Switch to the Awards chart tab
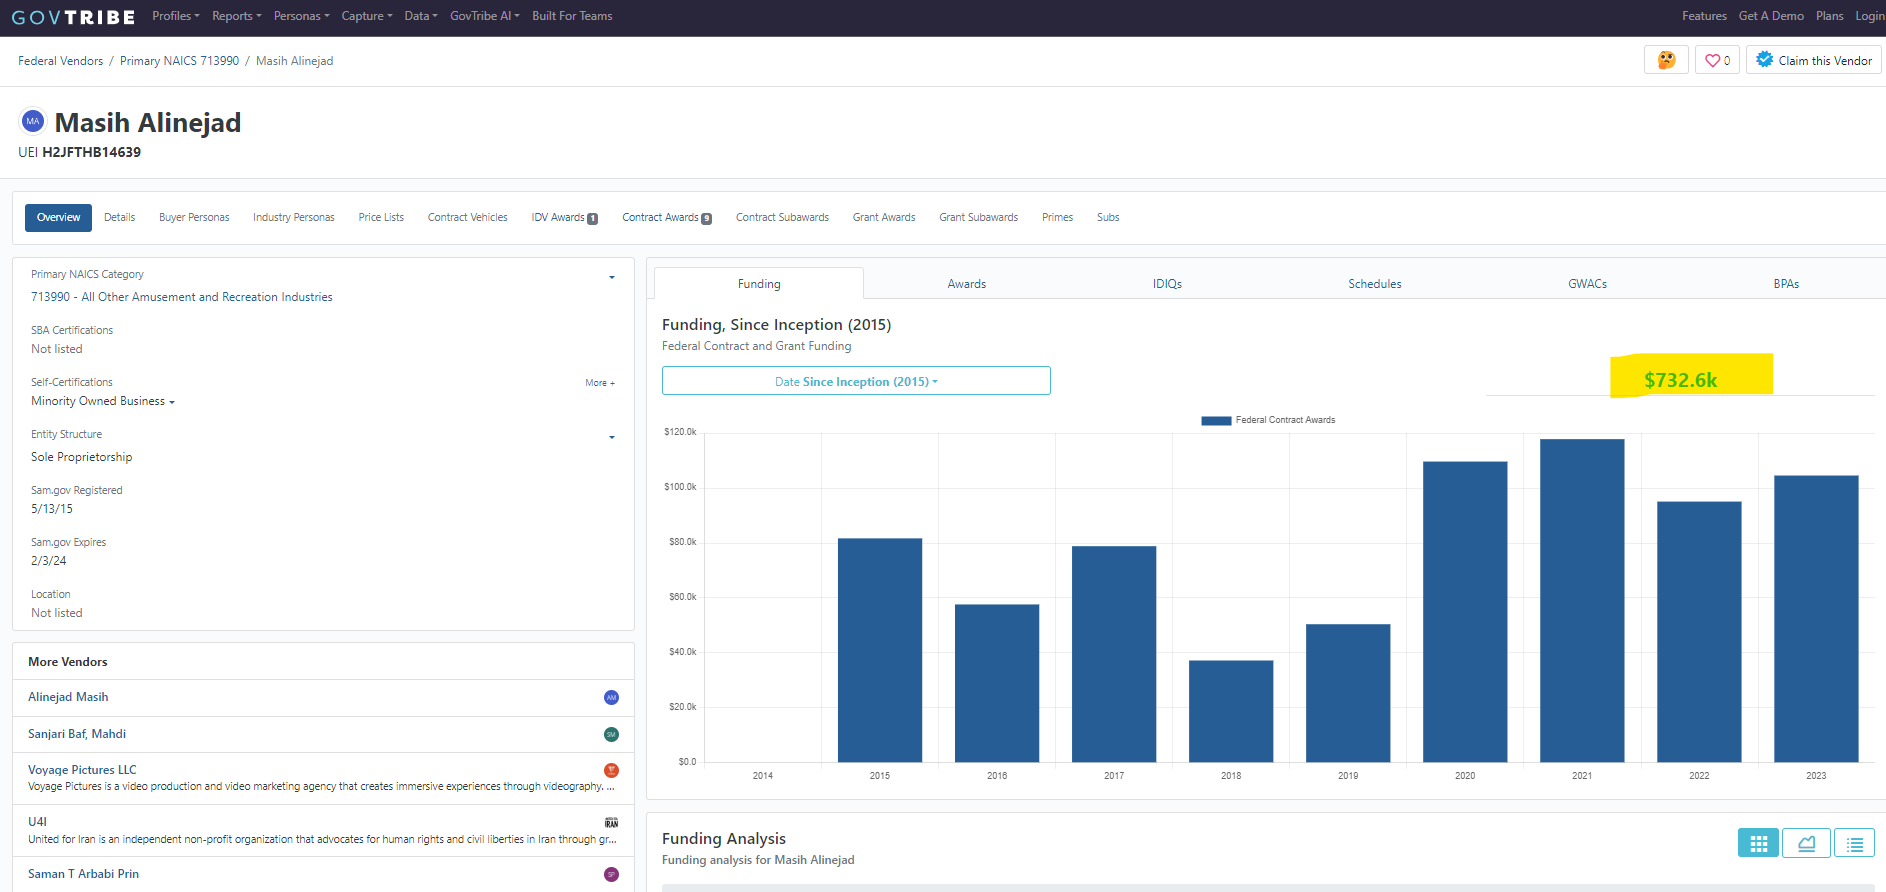Screen dimensions: 1886x892 (967, 284)
